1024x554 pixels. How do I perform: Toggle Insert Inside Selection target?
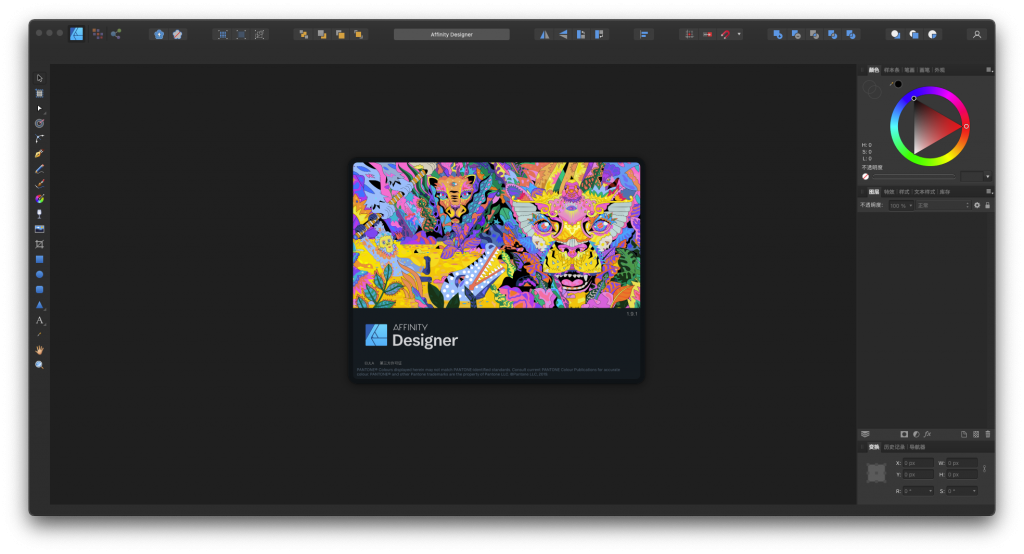point(933,35)
